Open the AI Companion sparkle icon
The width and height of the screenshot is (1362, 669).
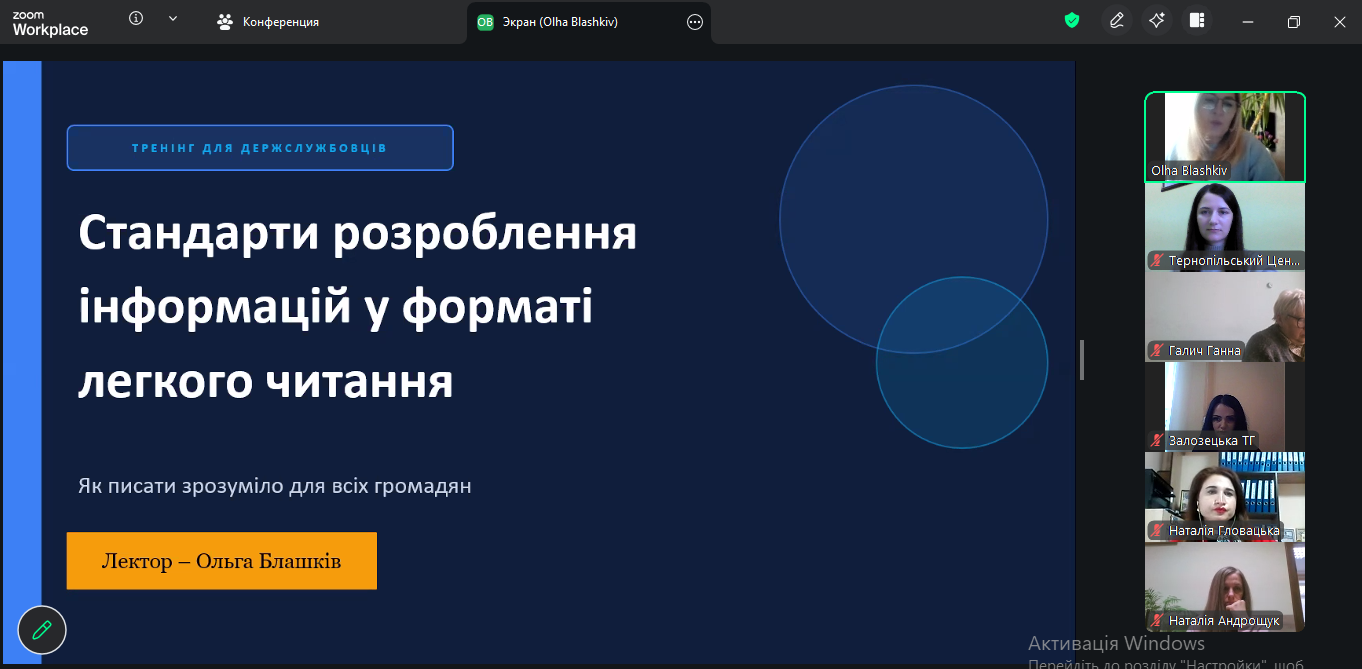(1157, 21)
